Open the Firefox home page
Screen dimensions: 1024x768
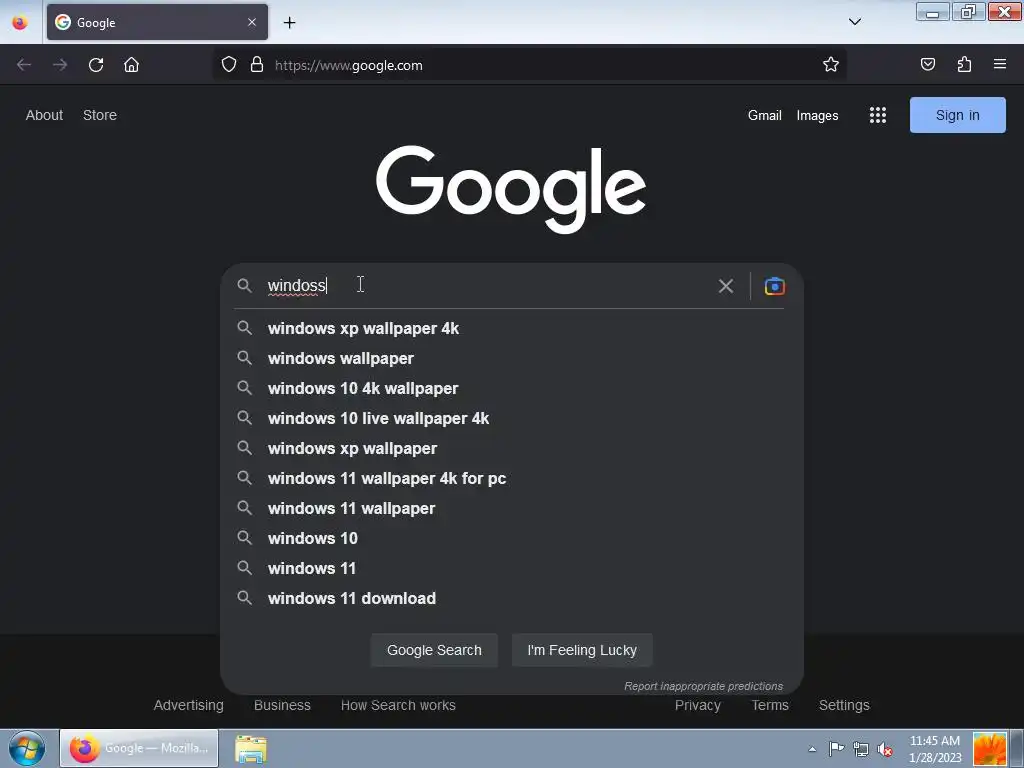coord(131,65)
